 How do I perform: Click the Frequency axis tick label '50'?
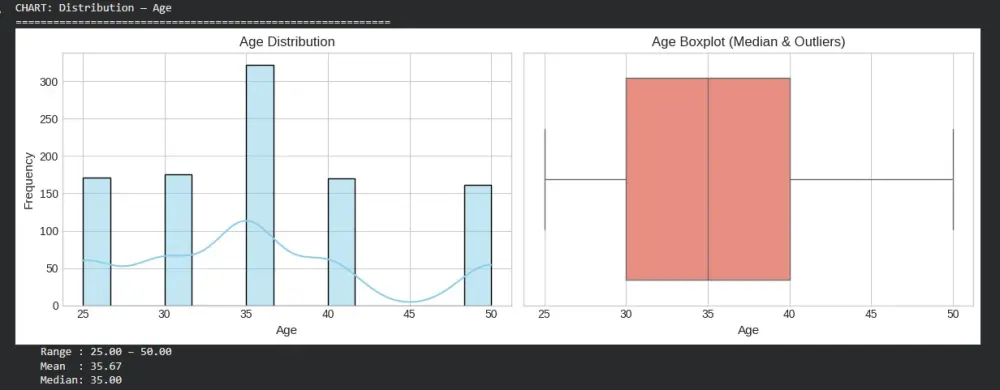tap(52, 268)
